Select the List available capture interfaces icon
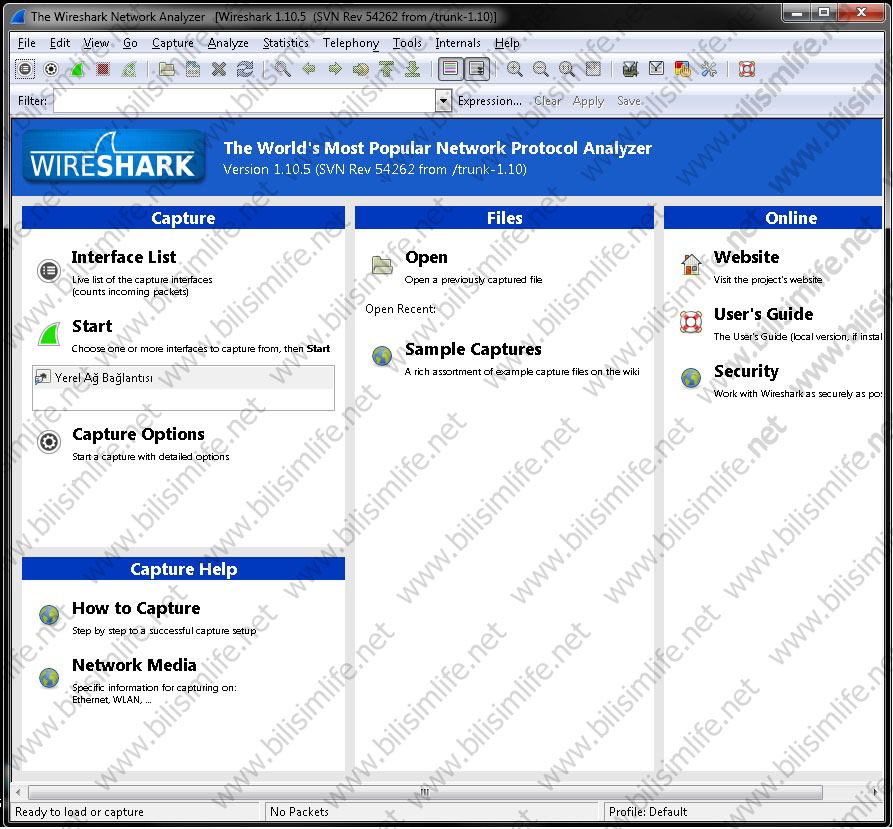Image resolution: width=893 pixels, height=829 pixels. [x=25, y=69]
